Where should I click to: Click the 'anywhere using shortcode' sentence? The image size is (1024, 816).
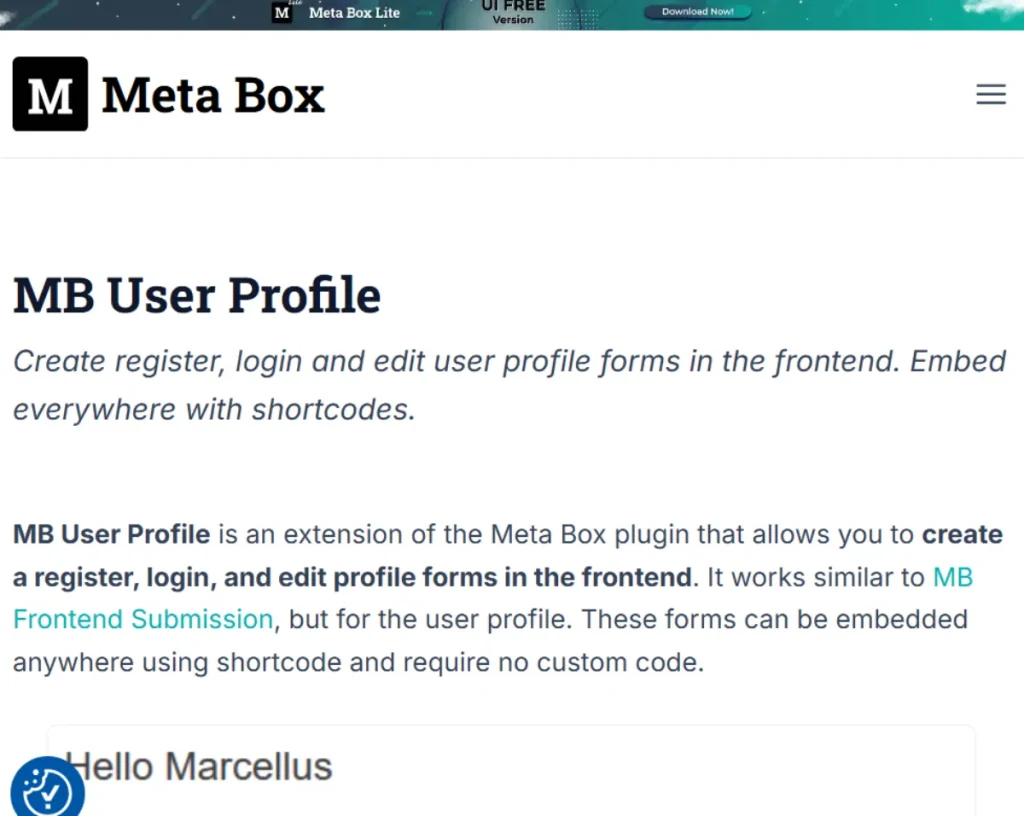(359, 663)
